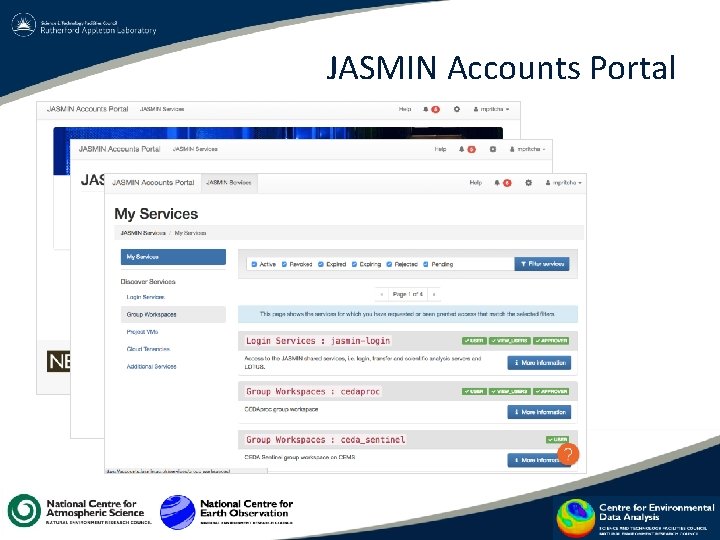Click National Centre for Atmospheric Science logo
This screenshot has height=540, width=720.
point(79,511)
